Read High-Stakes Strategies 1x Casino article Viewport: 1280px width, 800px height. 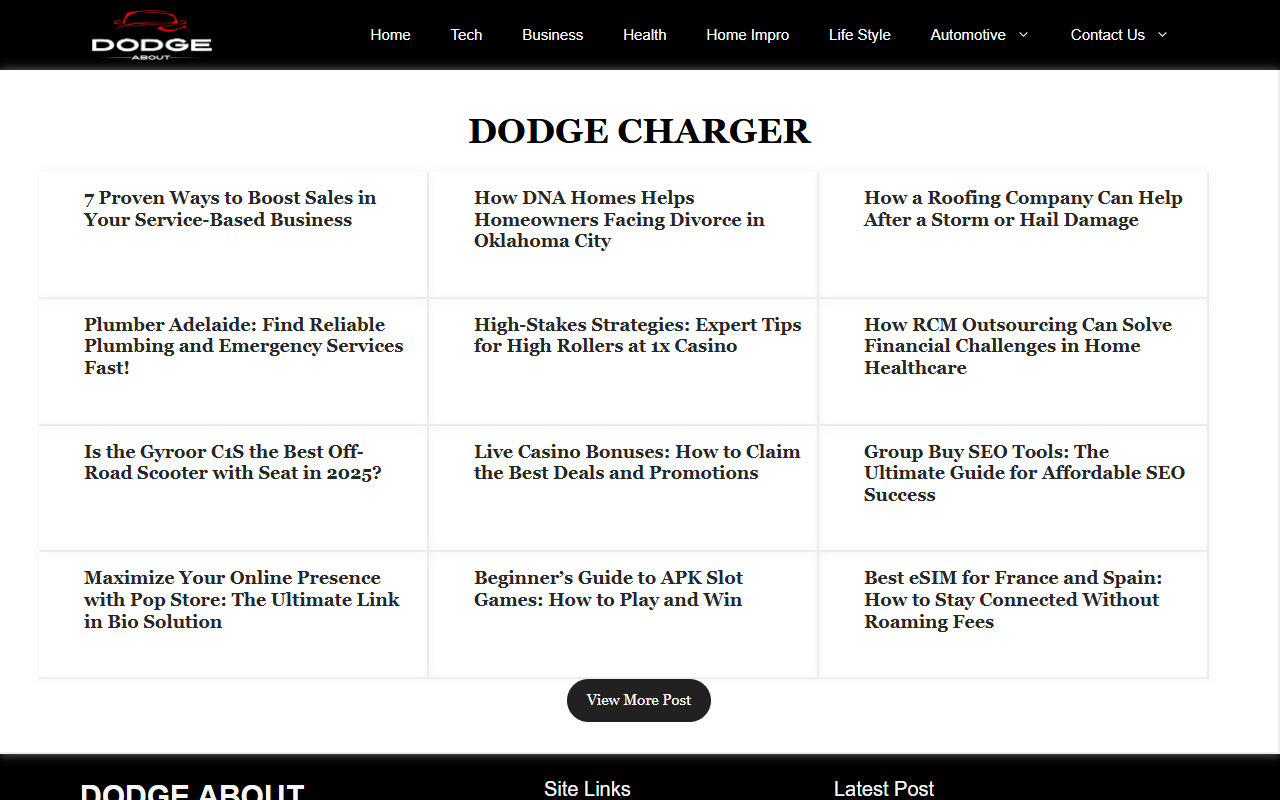(638, 335)
